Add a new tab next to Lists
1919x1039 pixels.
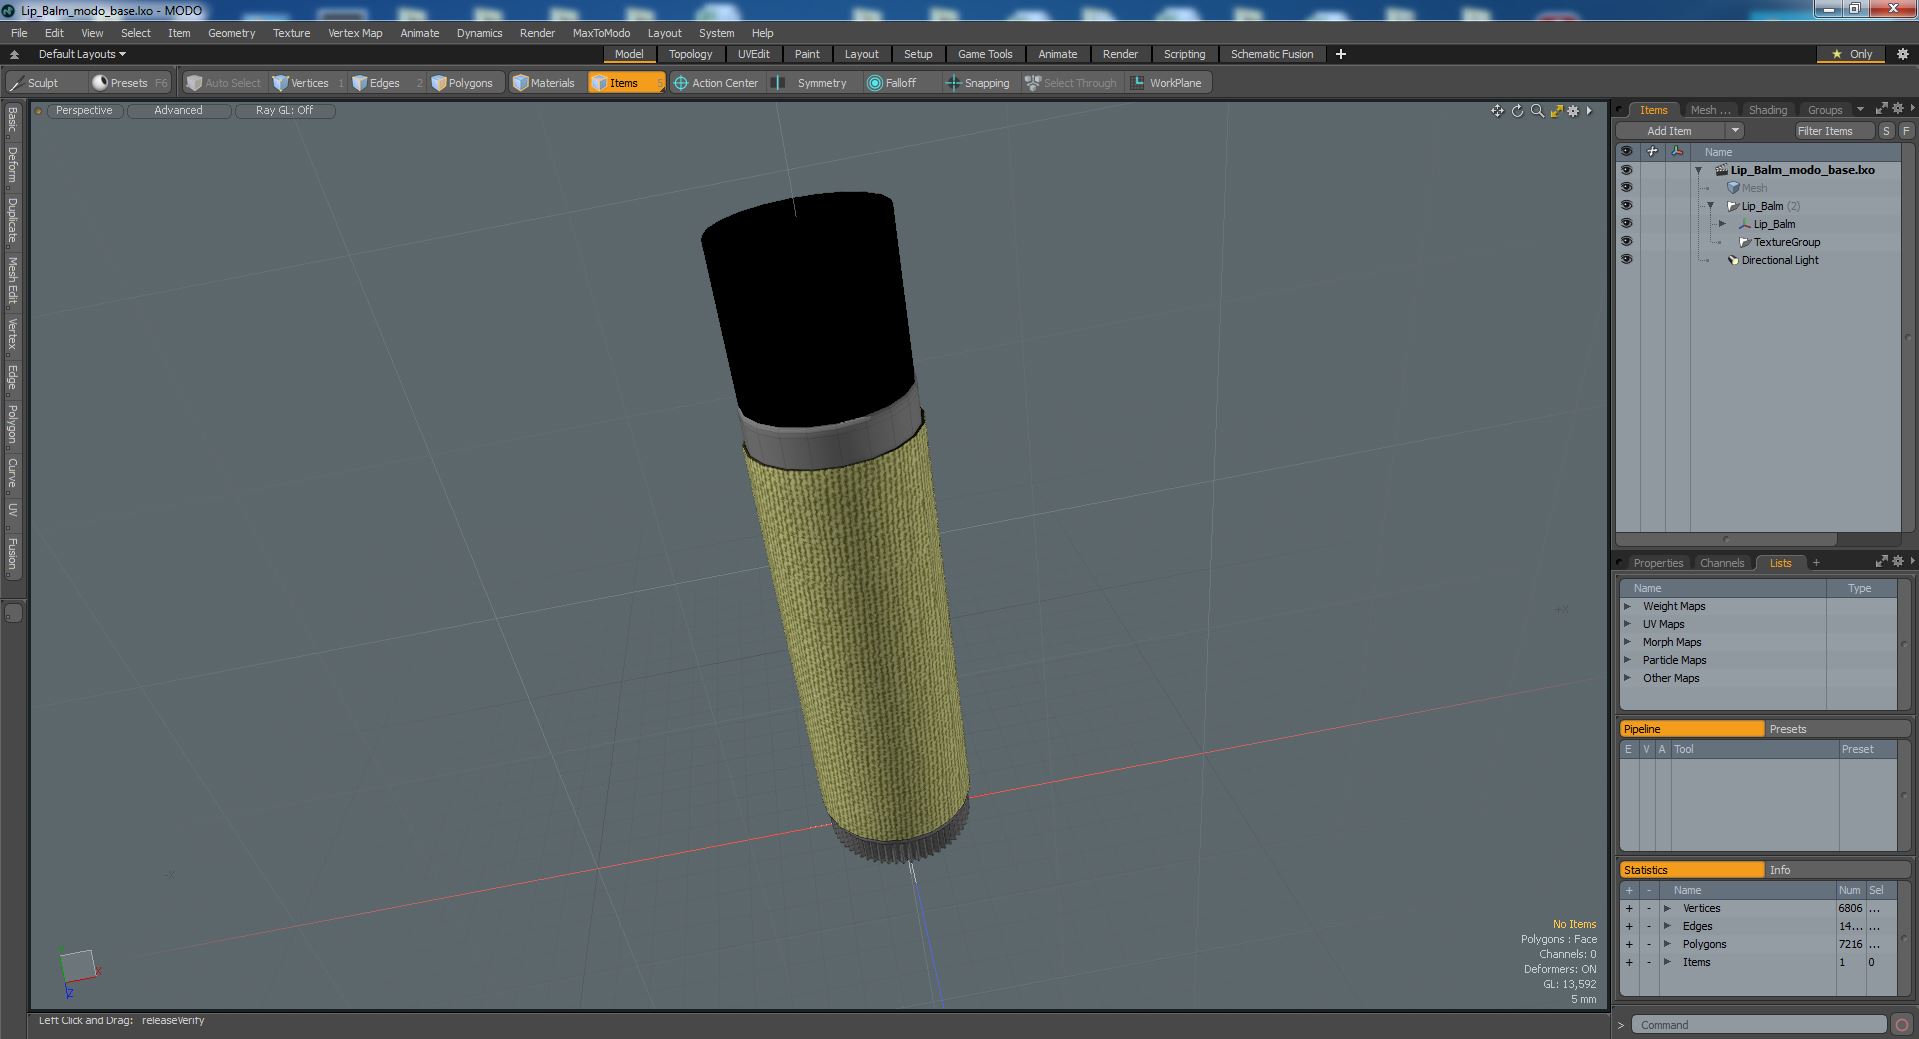pos(1816,563)
